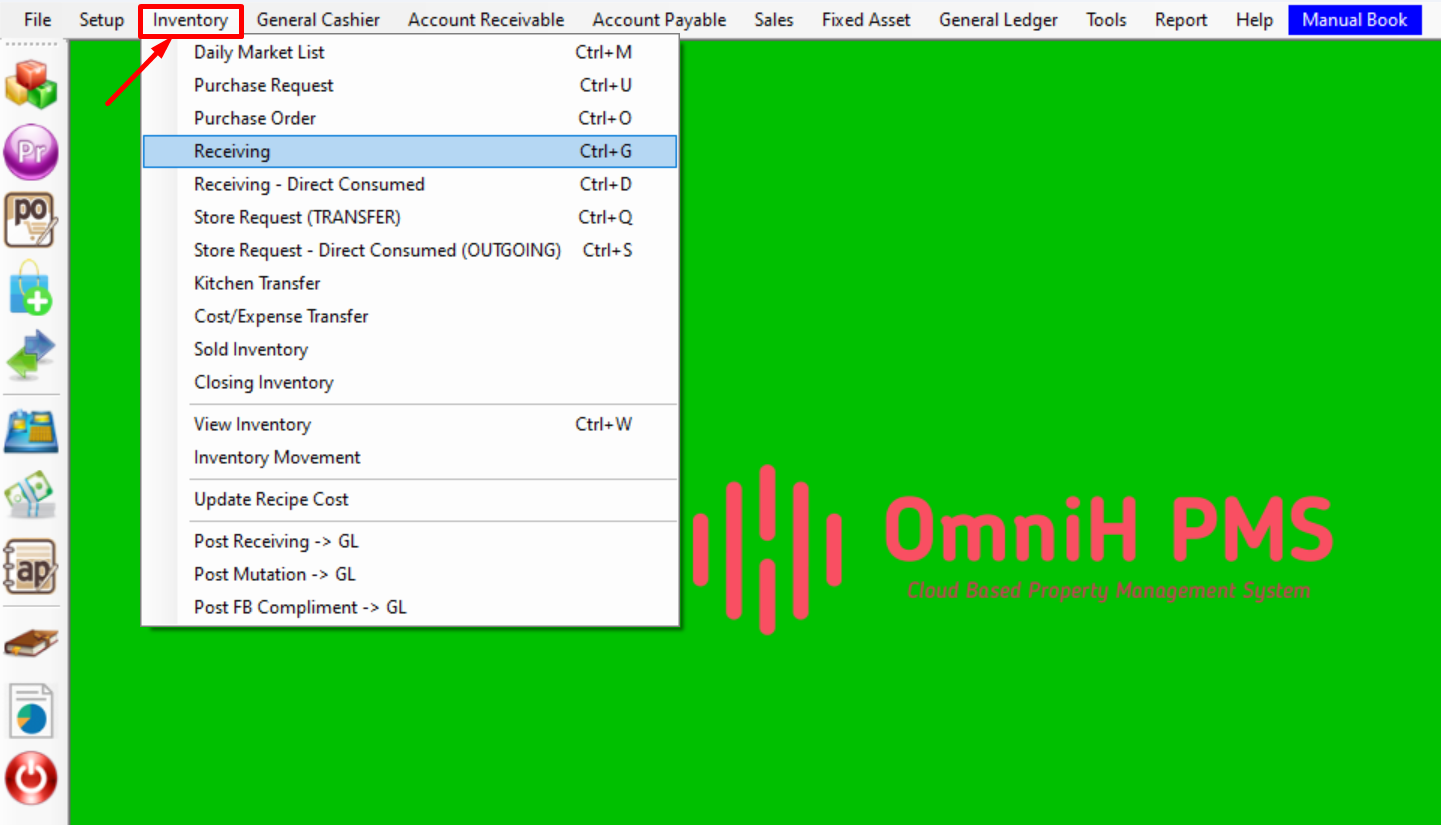1441x825 pixels.
Task: Select Post FB Compliment -> GL
Action: (410, 607)
